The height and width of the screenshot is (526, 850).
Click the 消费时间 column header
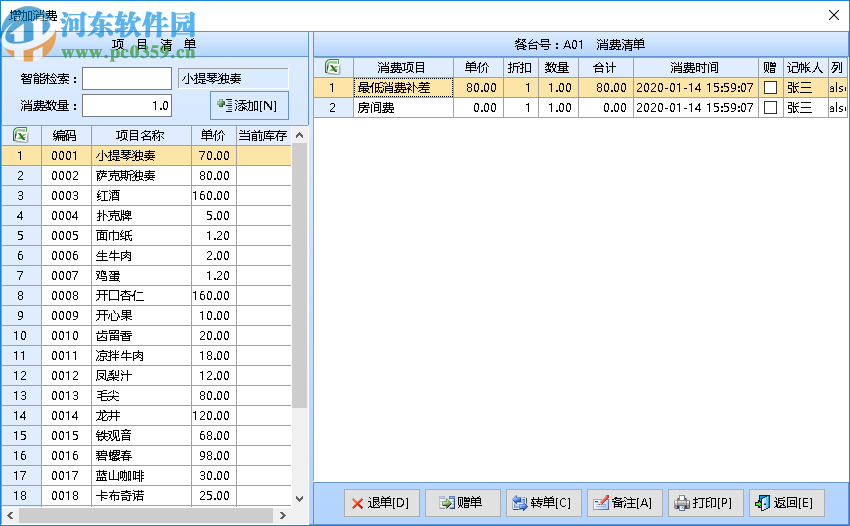[x=696, y=67]
